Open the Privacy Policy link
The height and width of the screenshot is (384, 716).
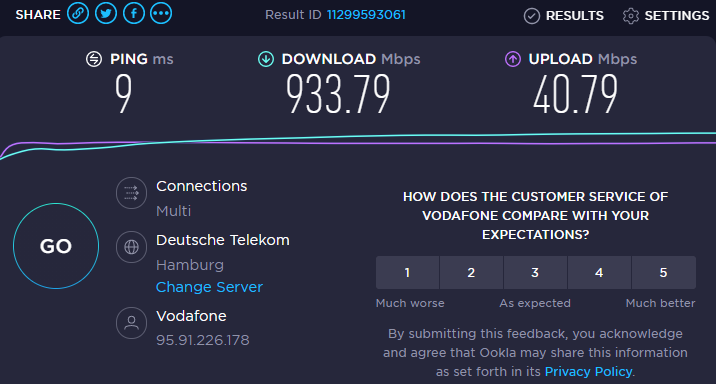coord(589,372)
